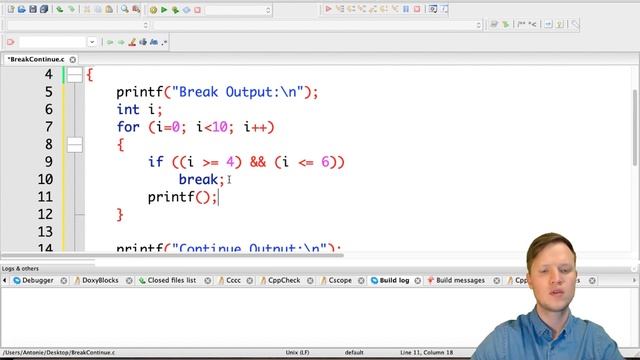The image size is (640, 360).
Task: Click the editor horizontal scrollbar
Action: [171, 256]
